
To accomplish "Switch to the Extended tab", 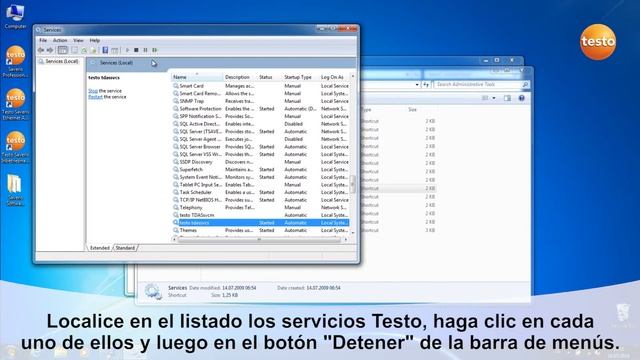I will tap(100, 248).
